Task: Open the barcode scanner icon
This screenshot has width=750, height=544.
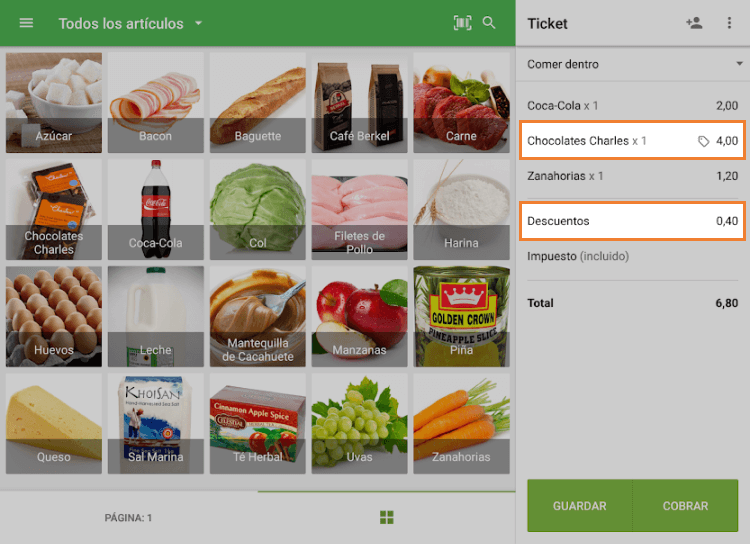Action: point(462,23)
